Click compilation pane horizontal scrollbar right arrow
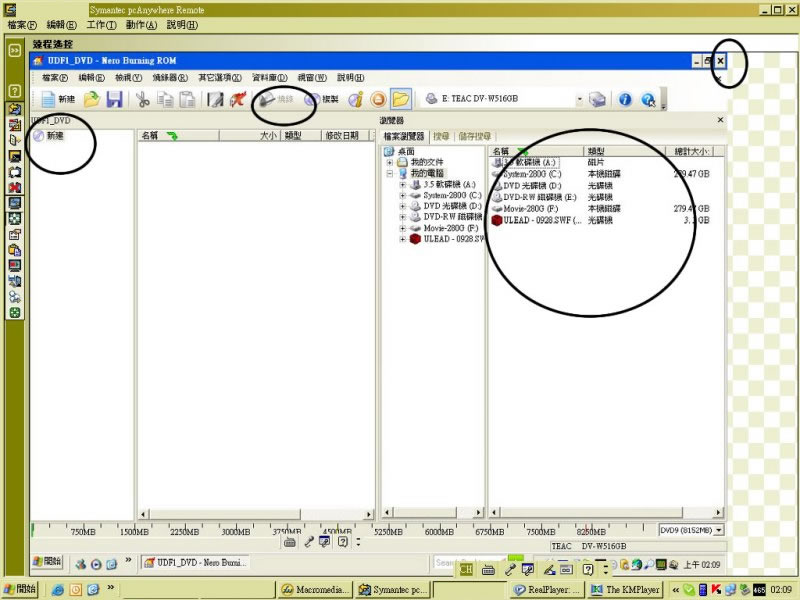This screenshot has height=600, width=800. click(368, 514)
